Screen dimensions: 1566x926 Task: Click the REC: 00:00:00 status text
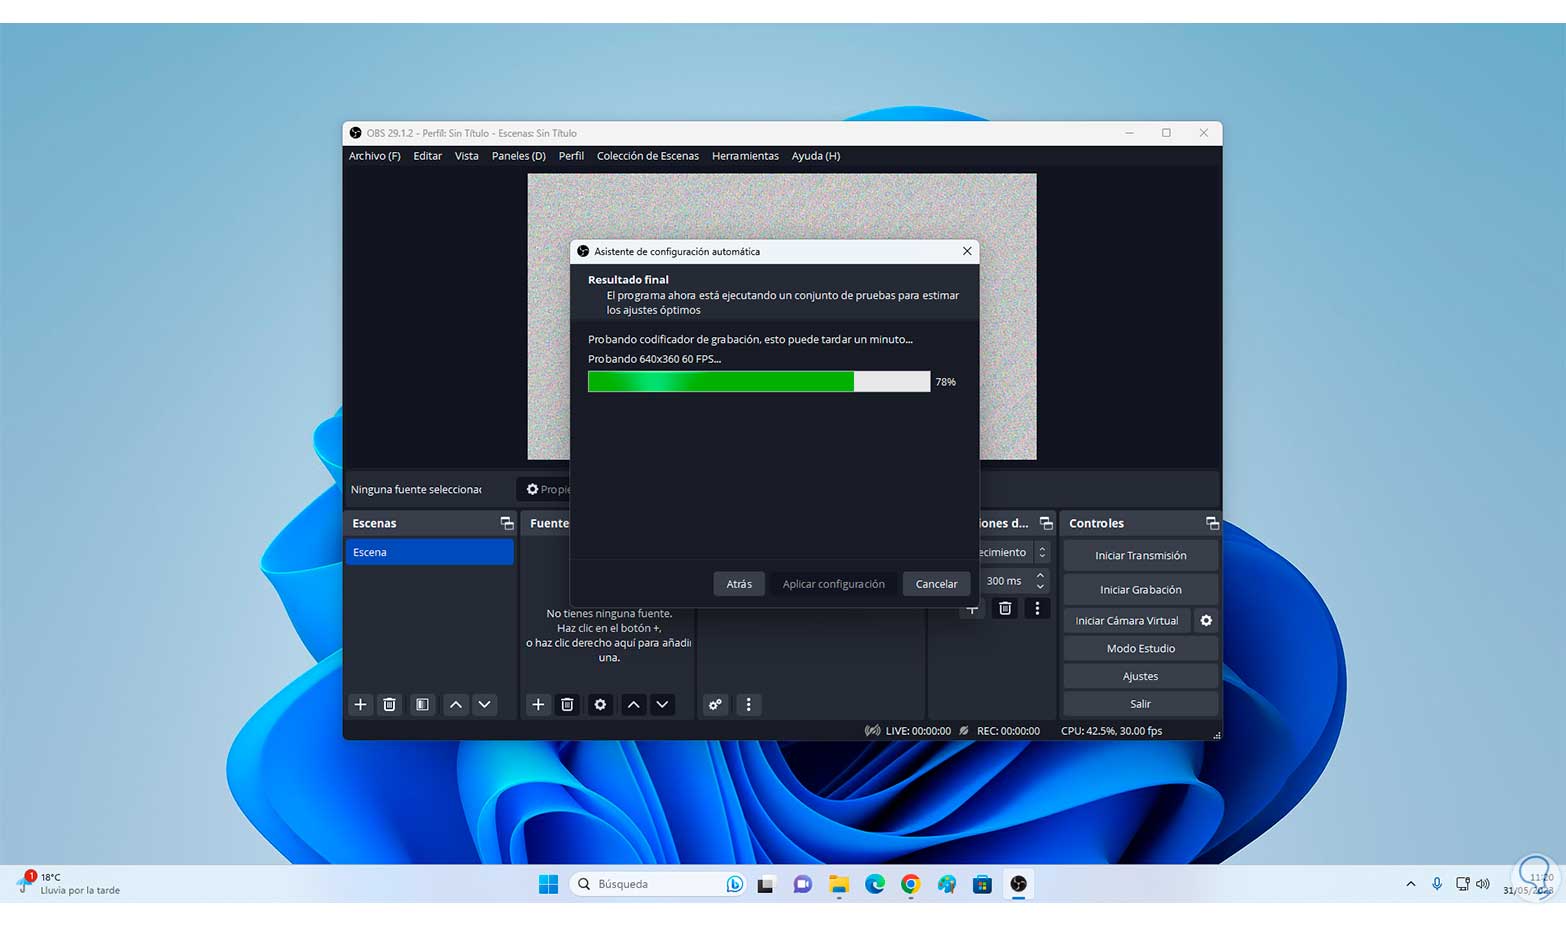(x=1008, y=731)
